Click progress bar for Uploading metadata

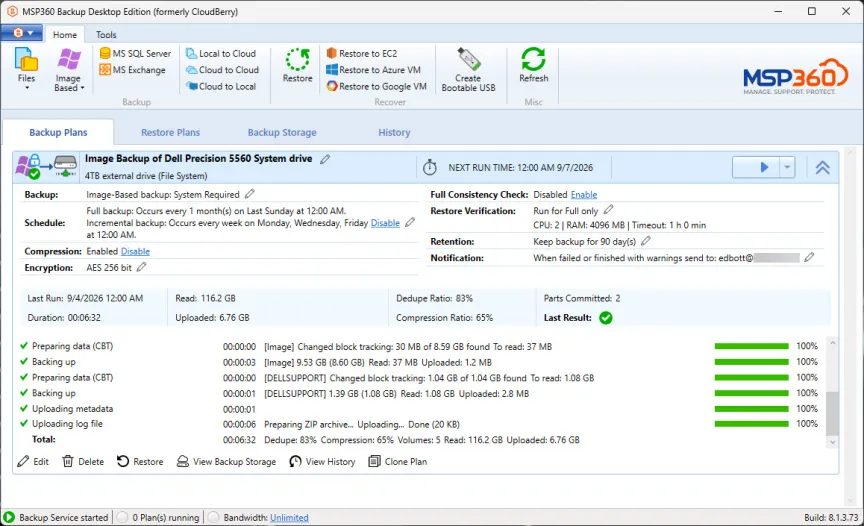point(751,409)
